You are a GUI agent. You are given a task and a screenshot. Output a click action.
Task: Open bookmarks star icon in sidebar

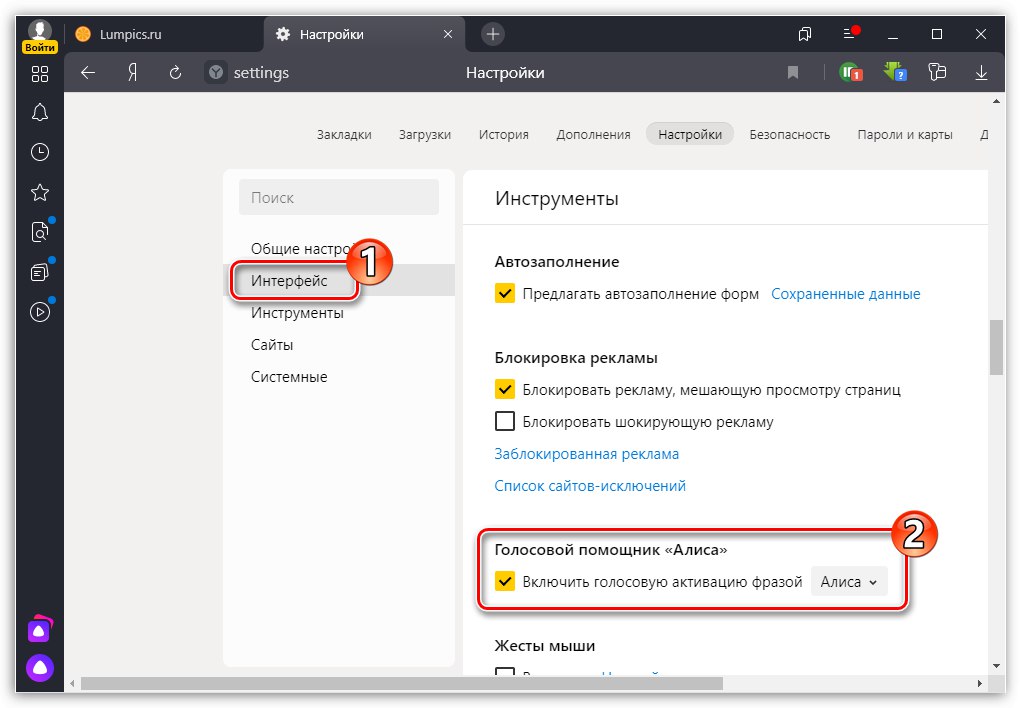pyautogui.click(x=40, y=192)
